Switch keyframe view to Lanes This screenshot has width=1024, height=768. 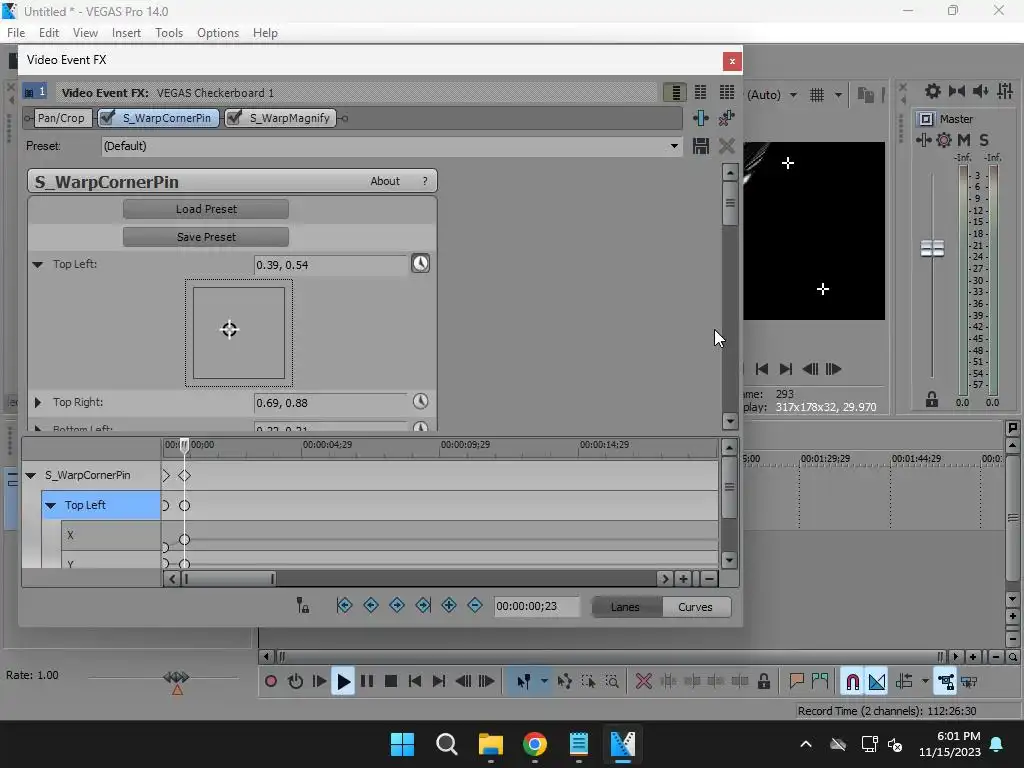(x=626, y=607)
